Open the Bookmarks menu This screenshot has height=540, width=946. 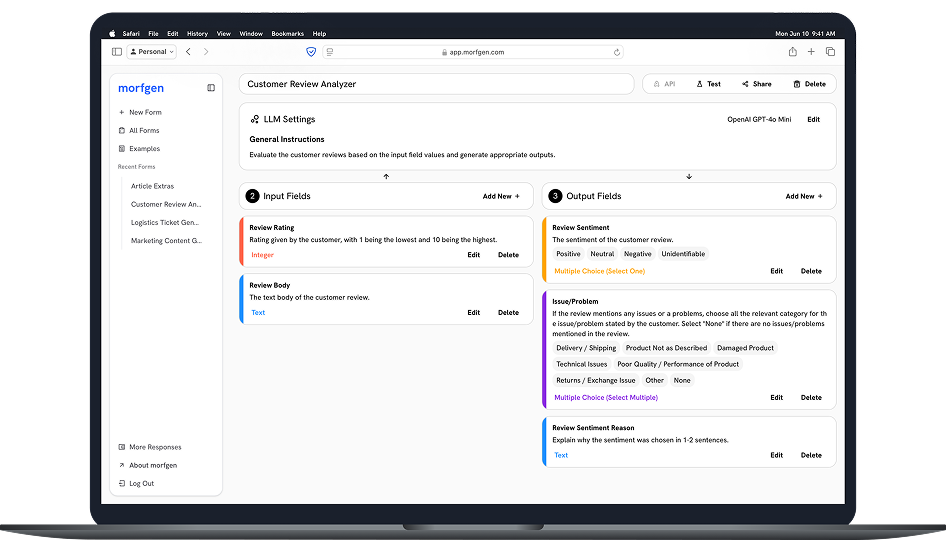click(287, 34)
